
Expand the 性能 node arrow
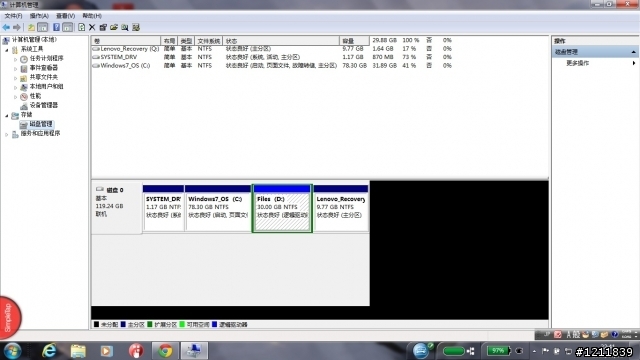click(x=16, y=97)
